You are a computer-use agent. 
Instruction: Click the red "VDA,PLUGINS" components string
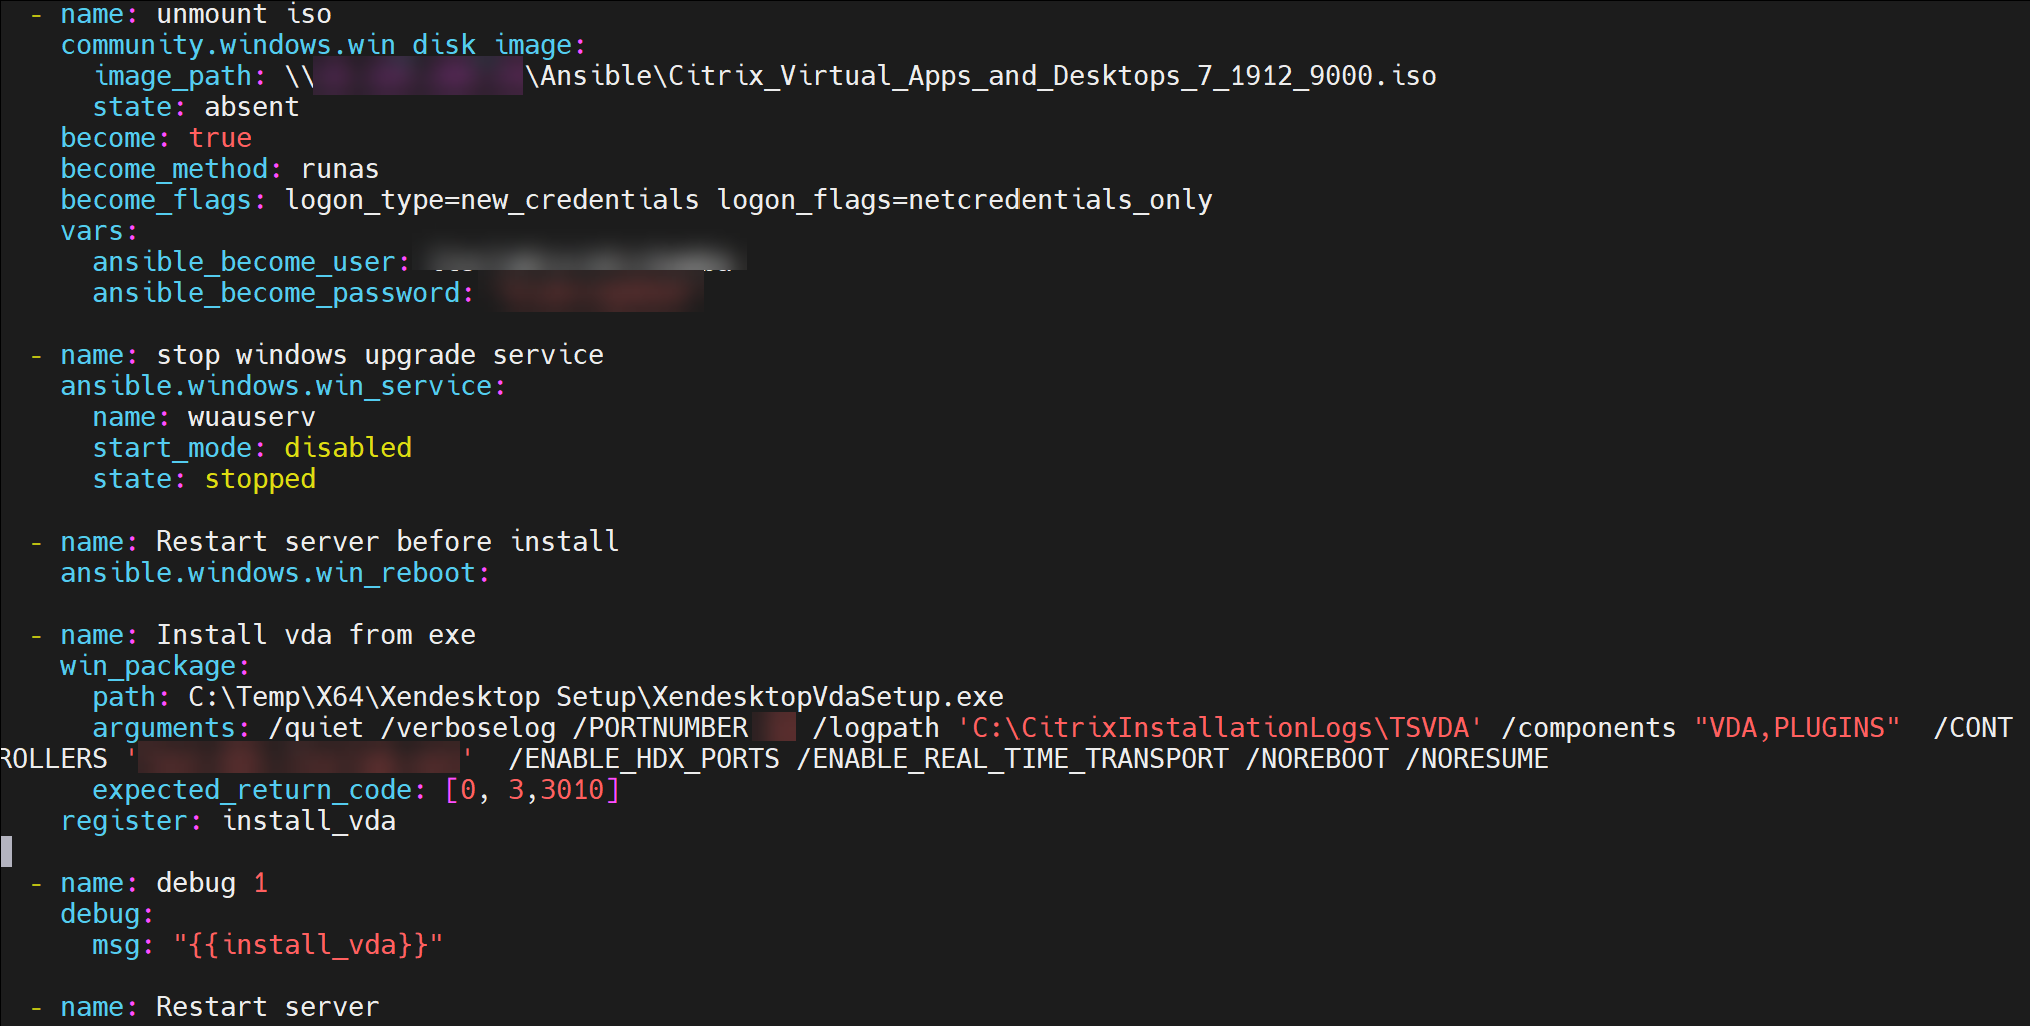pyautogui.click(x=1796, y=728)
